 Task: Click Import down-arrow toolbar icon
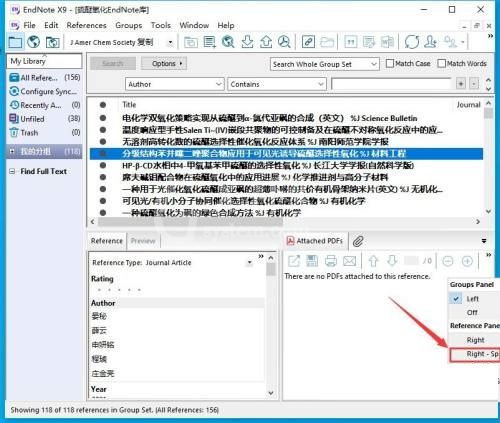pyautogui.click(x=247, y=42)
